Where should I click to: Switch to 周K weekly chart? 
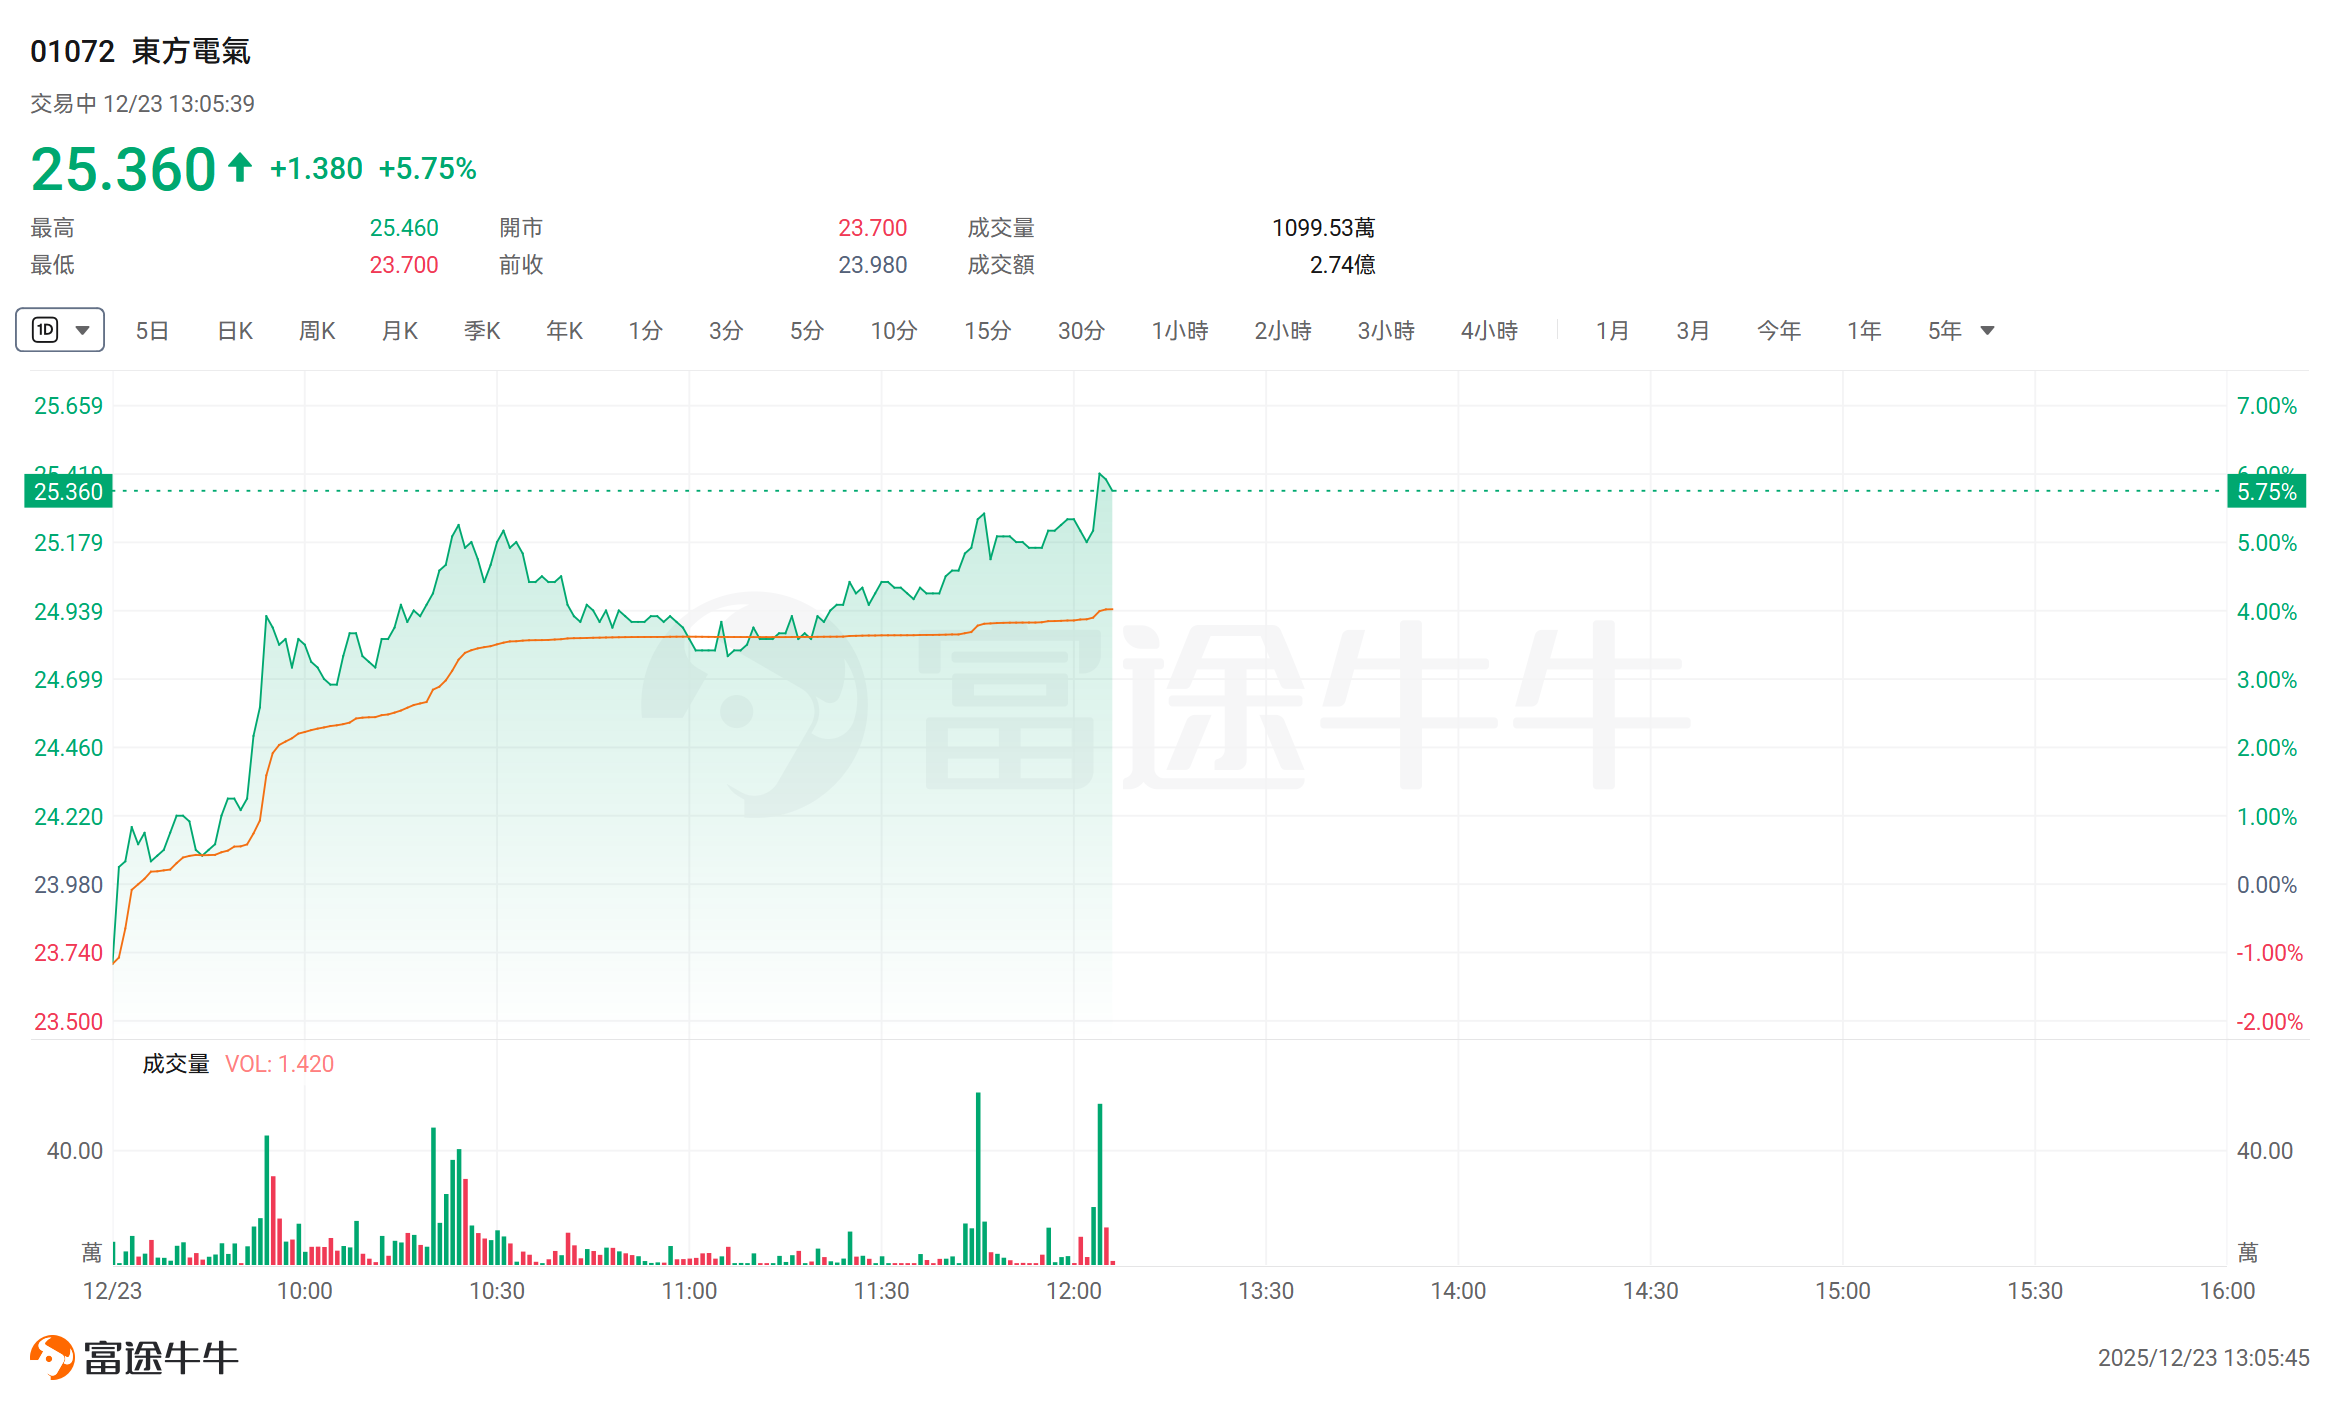pos(317,331)
